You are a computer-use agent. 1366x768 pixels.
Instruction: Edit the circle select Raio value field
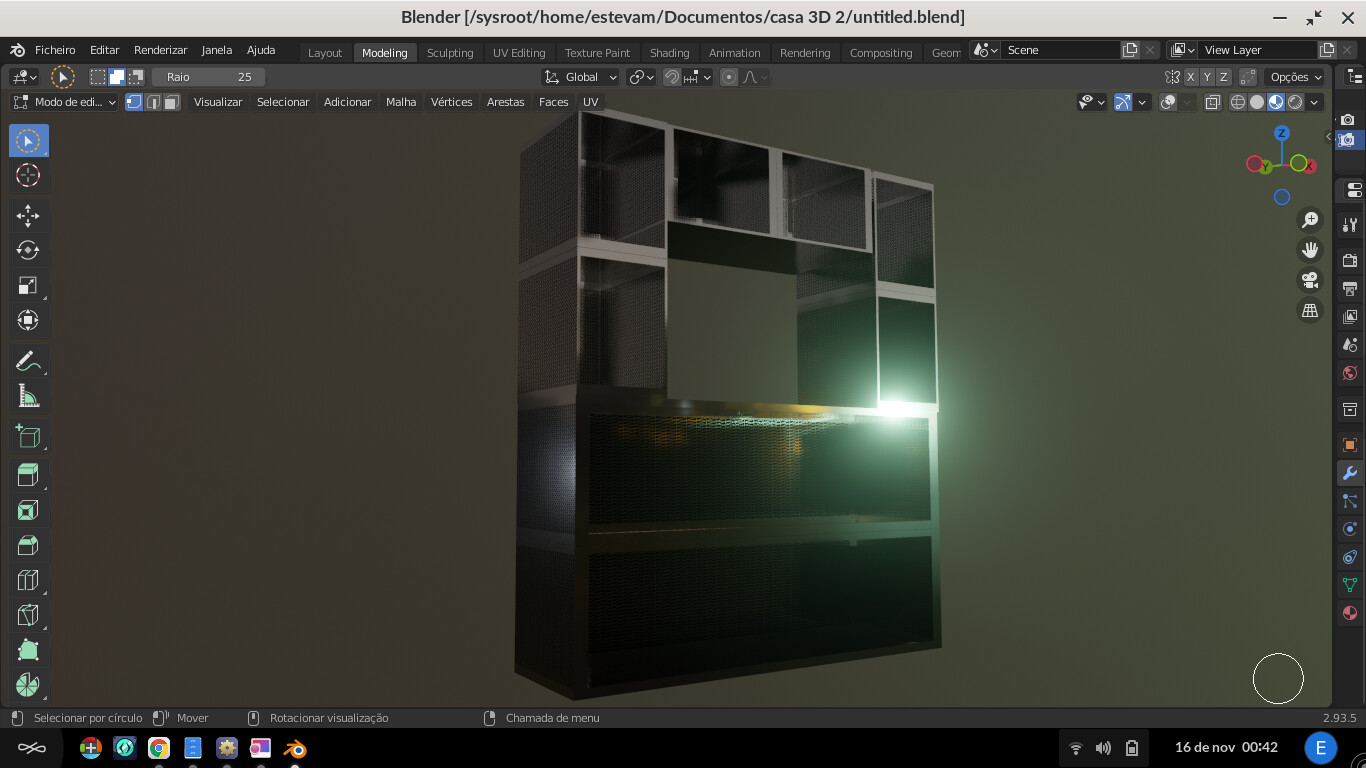210,77
